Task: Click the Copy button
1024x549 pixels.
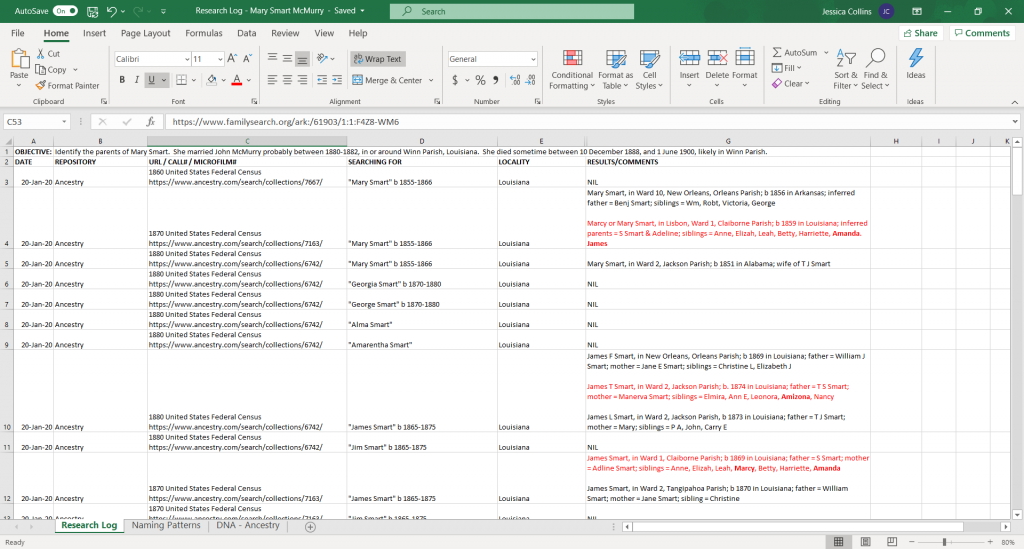Action: click(52, 70)
